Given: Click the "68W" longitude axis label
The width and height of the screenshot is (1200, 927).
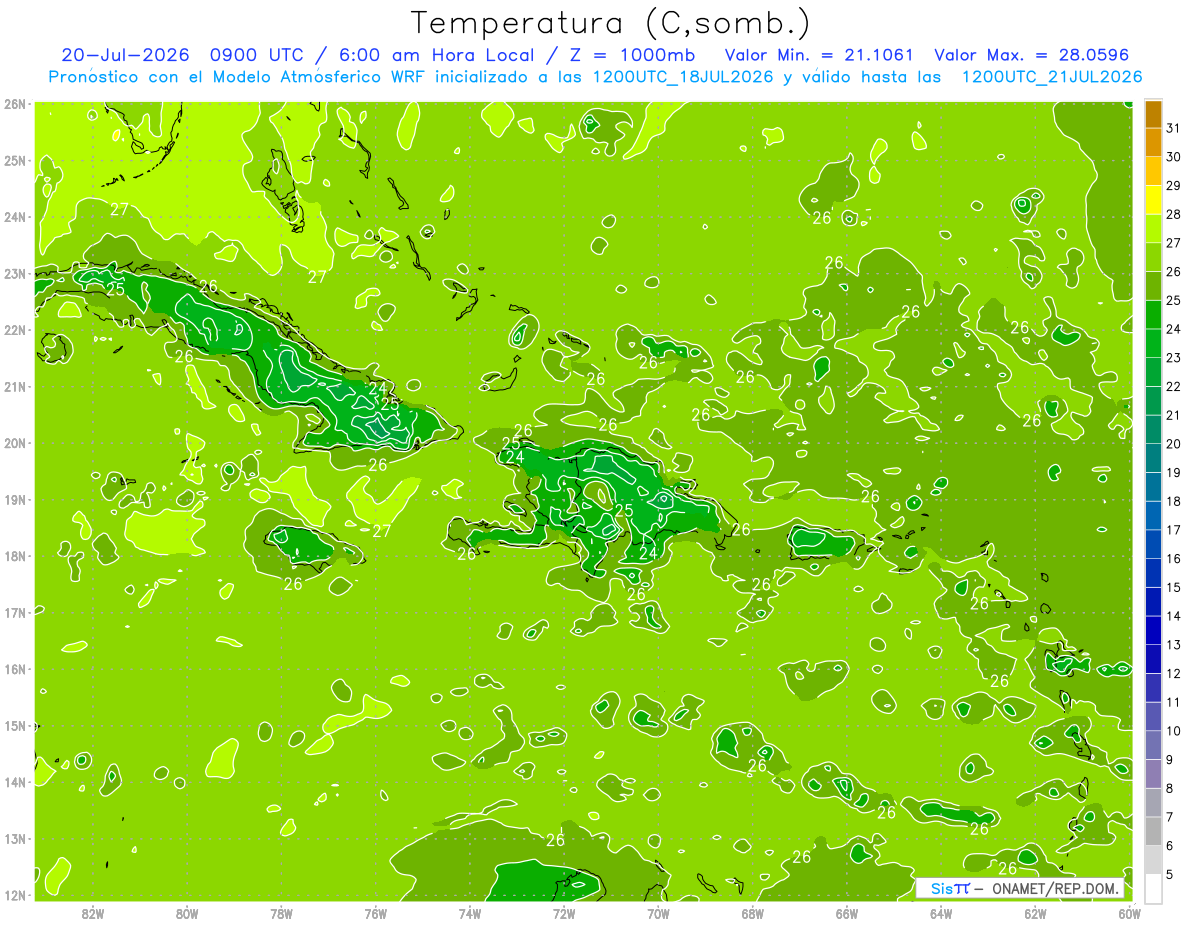Looking at the screenshot, I should pos(753,913).
